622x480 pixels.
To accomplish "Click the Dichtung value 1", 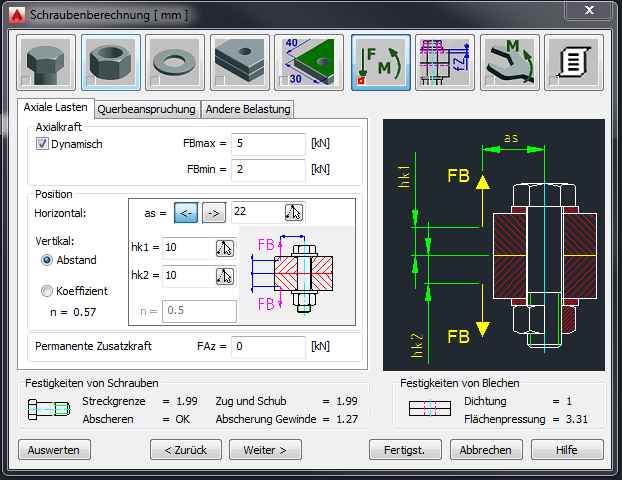I will coord(569,401).
